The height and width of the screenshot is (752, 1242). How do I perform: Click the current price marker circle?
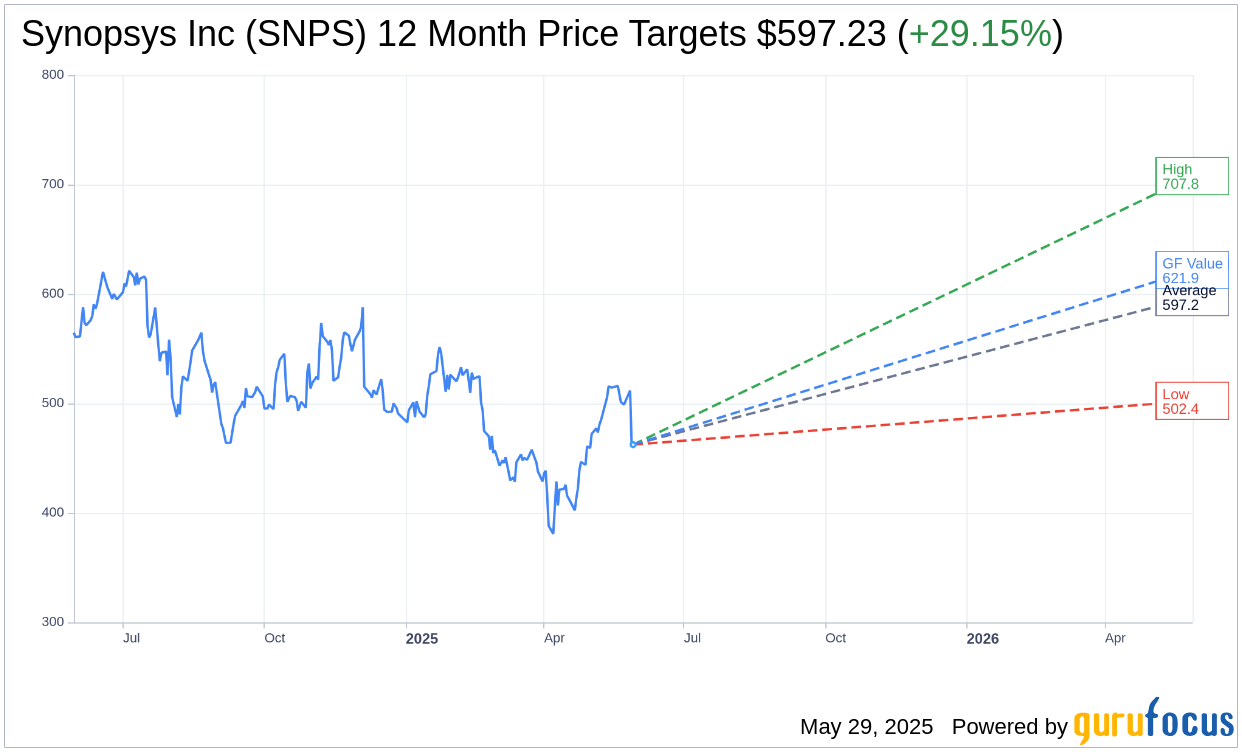[x=632, y=444]
